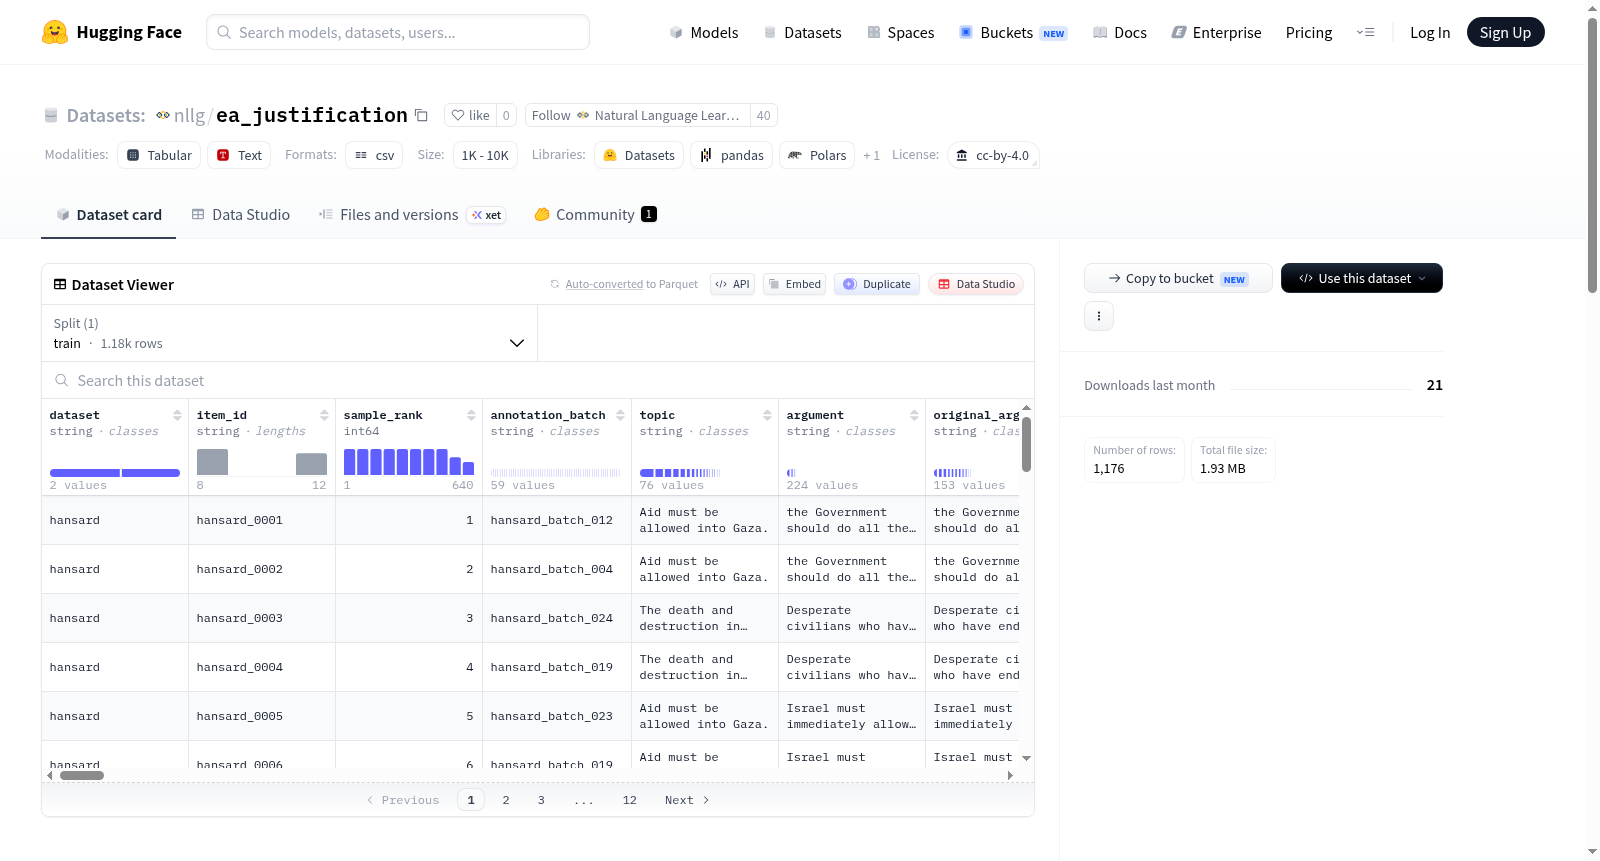Open the Community tab
This screenshot has width=1600, height=861.
[x=595, y=215]
